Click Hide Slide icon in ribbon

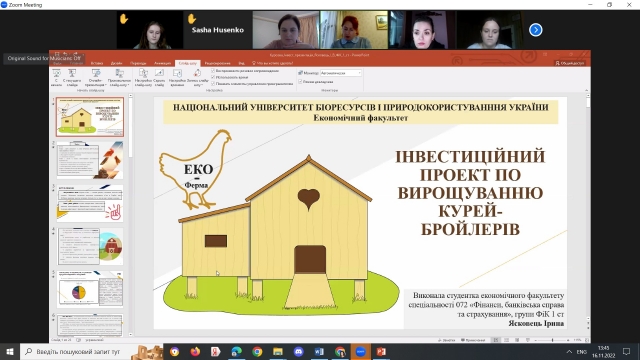pos(159,77)
